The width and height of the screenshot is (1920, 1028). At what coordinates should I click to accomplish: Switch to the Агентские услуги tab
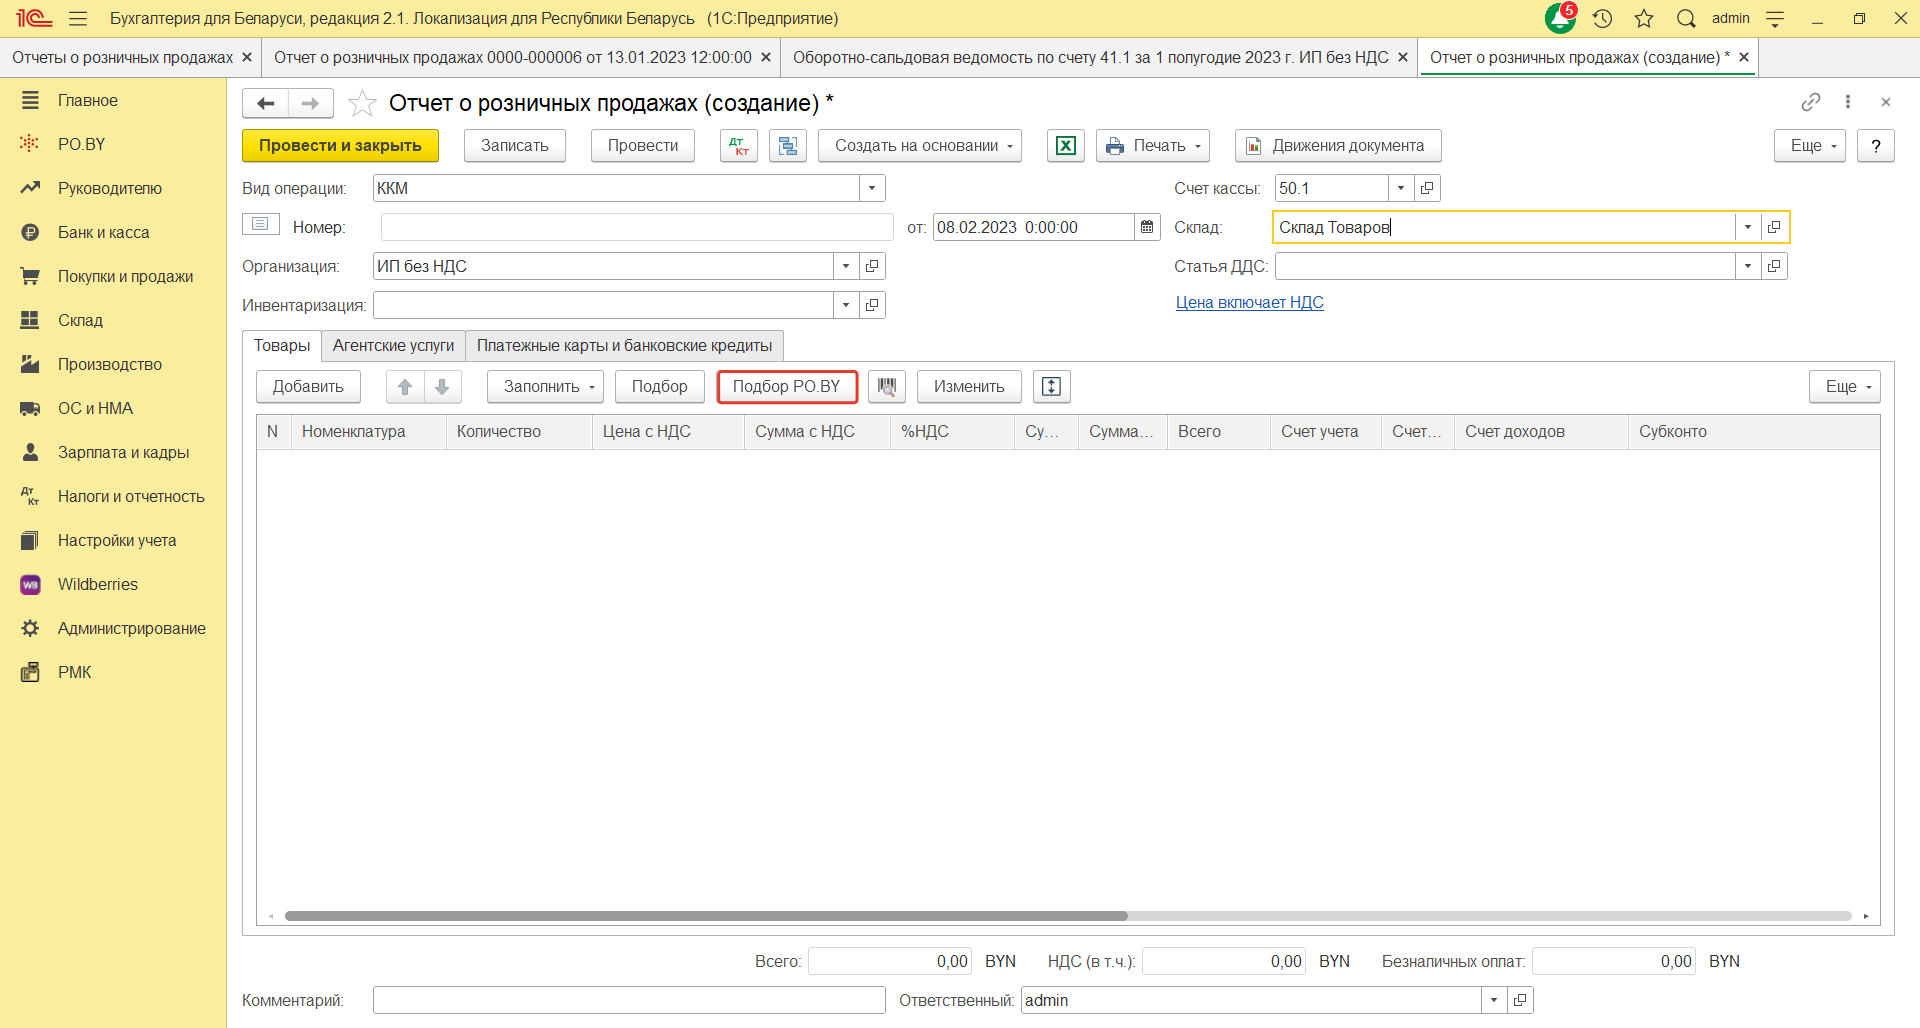(393, 346)
